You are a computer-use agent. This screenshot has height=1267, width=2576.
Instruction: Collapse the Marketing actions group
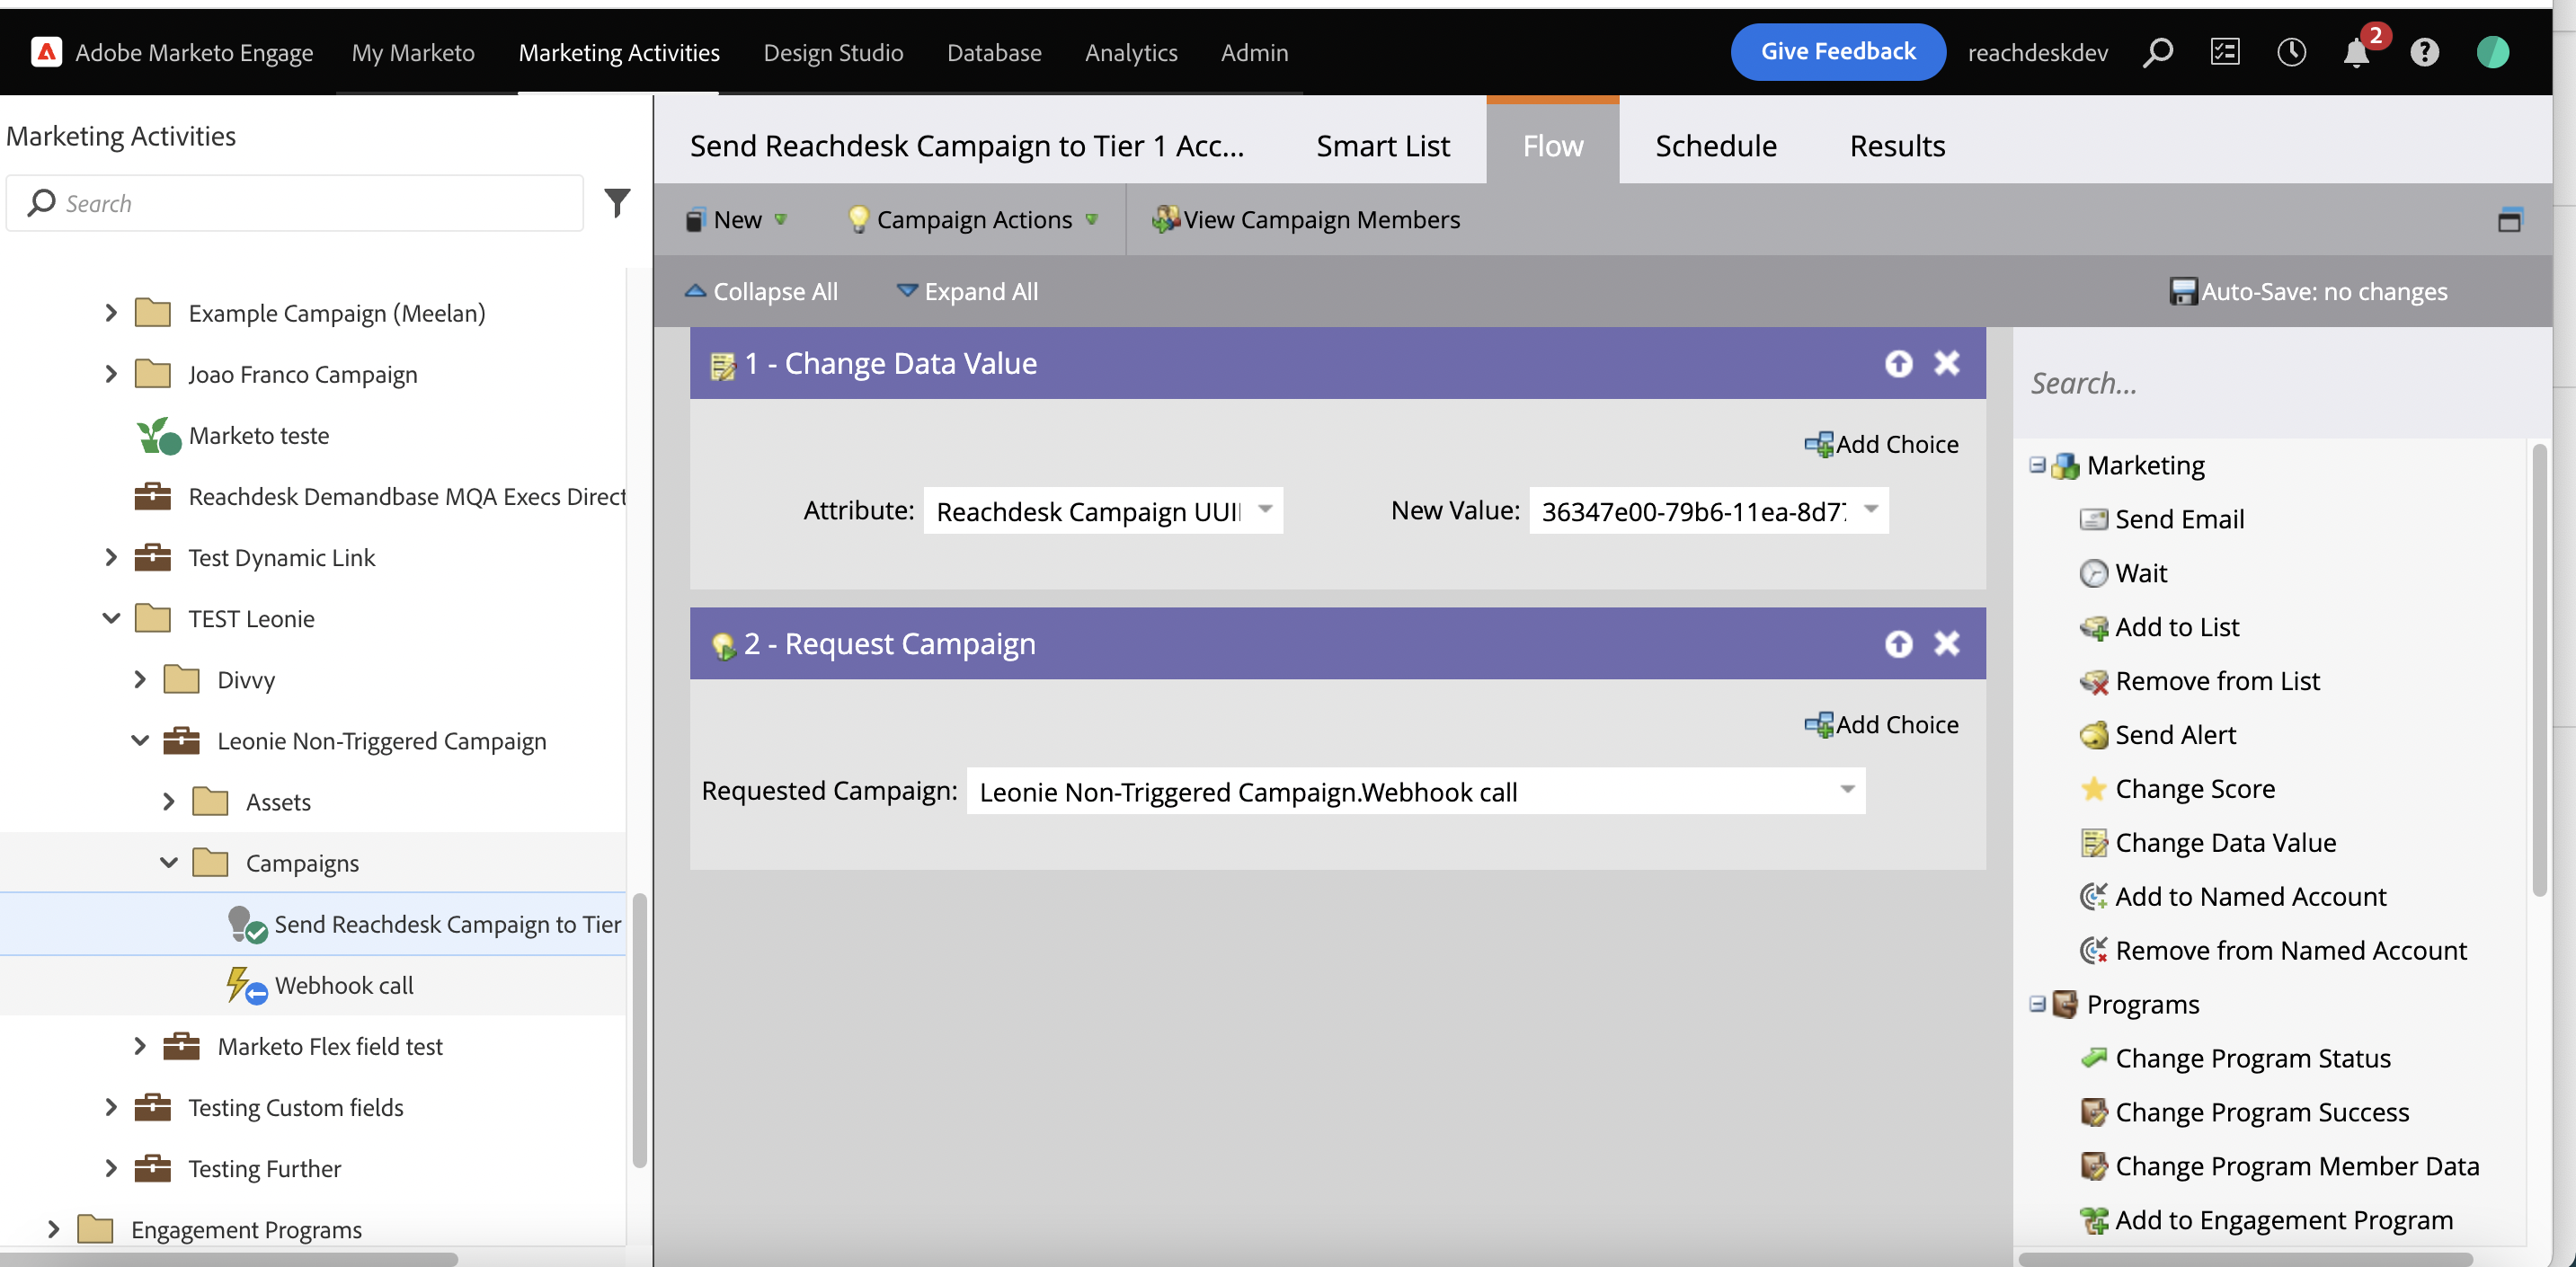point(2037,465)
